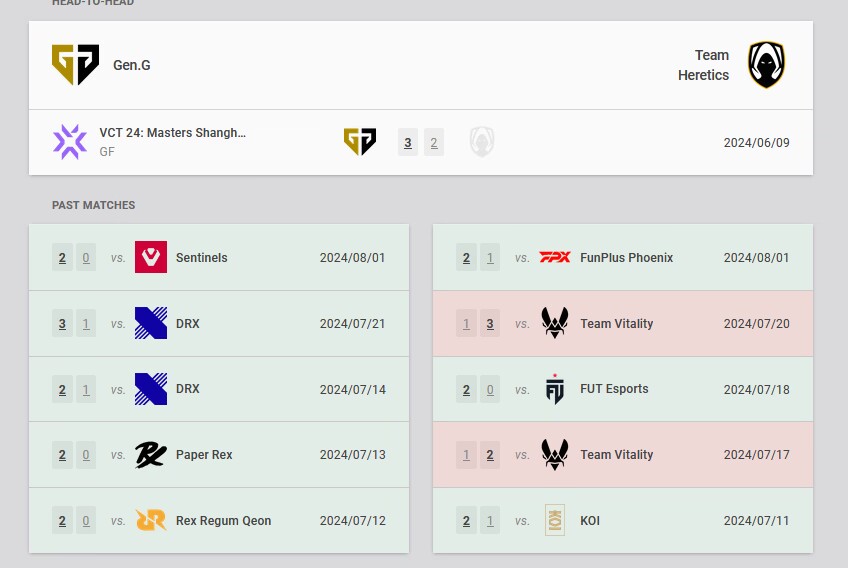
Task: Click the FunPlus Phoenix team name
Action: [626, 257]
